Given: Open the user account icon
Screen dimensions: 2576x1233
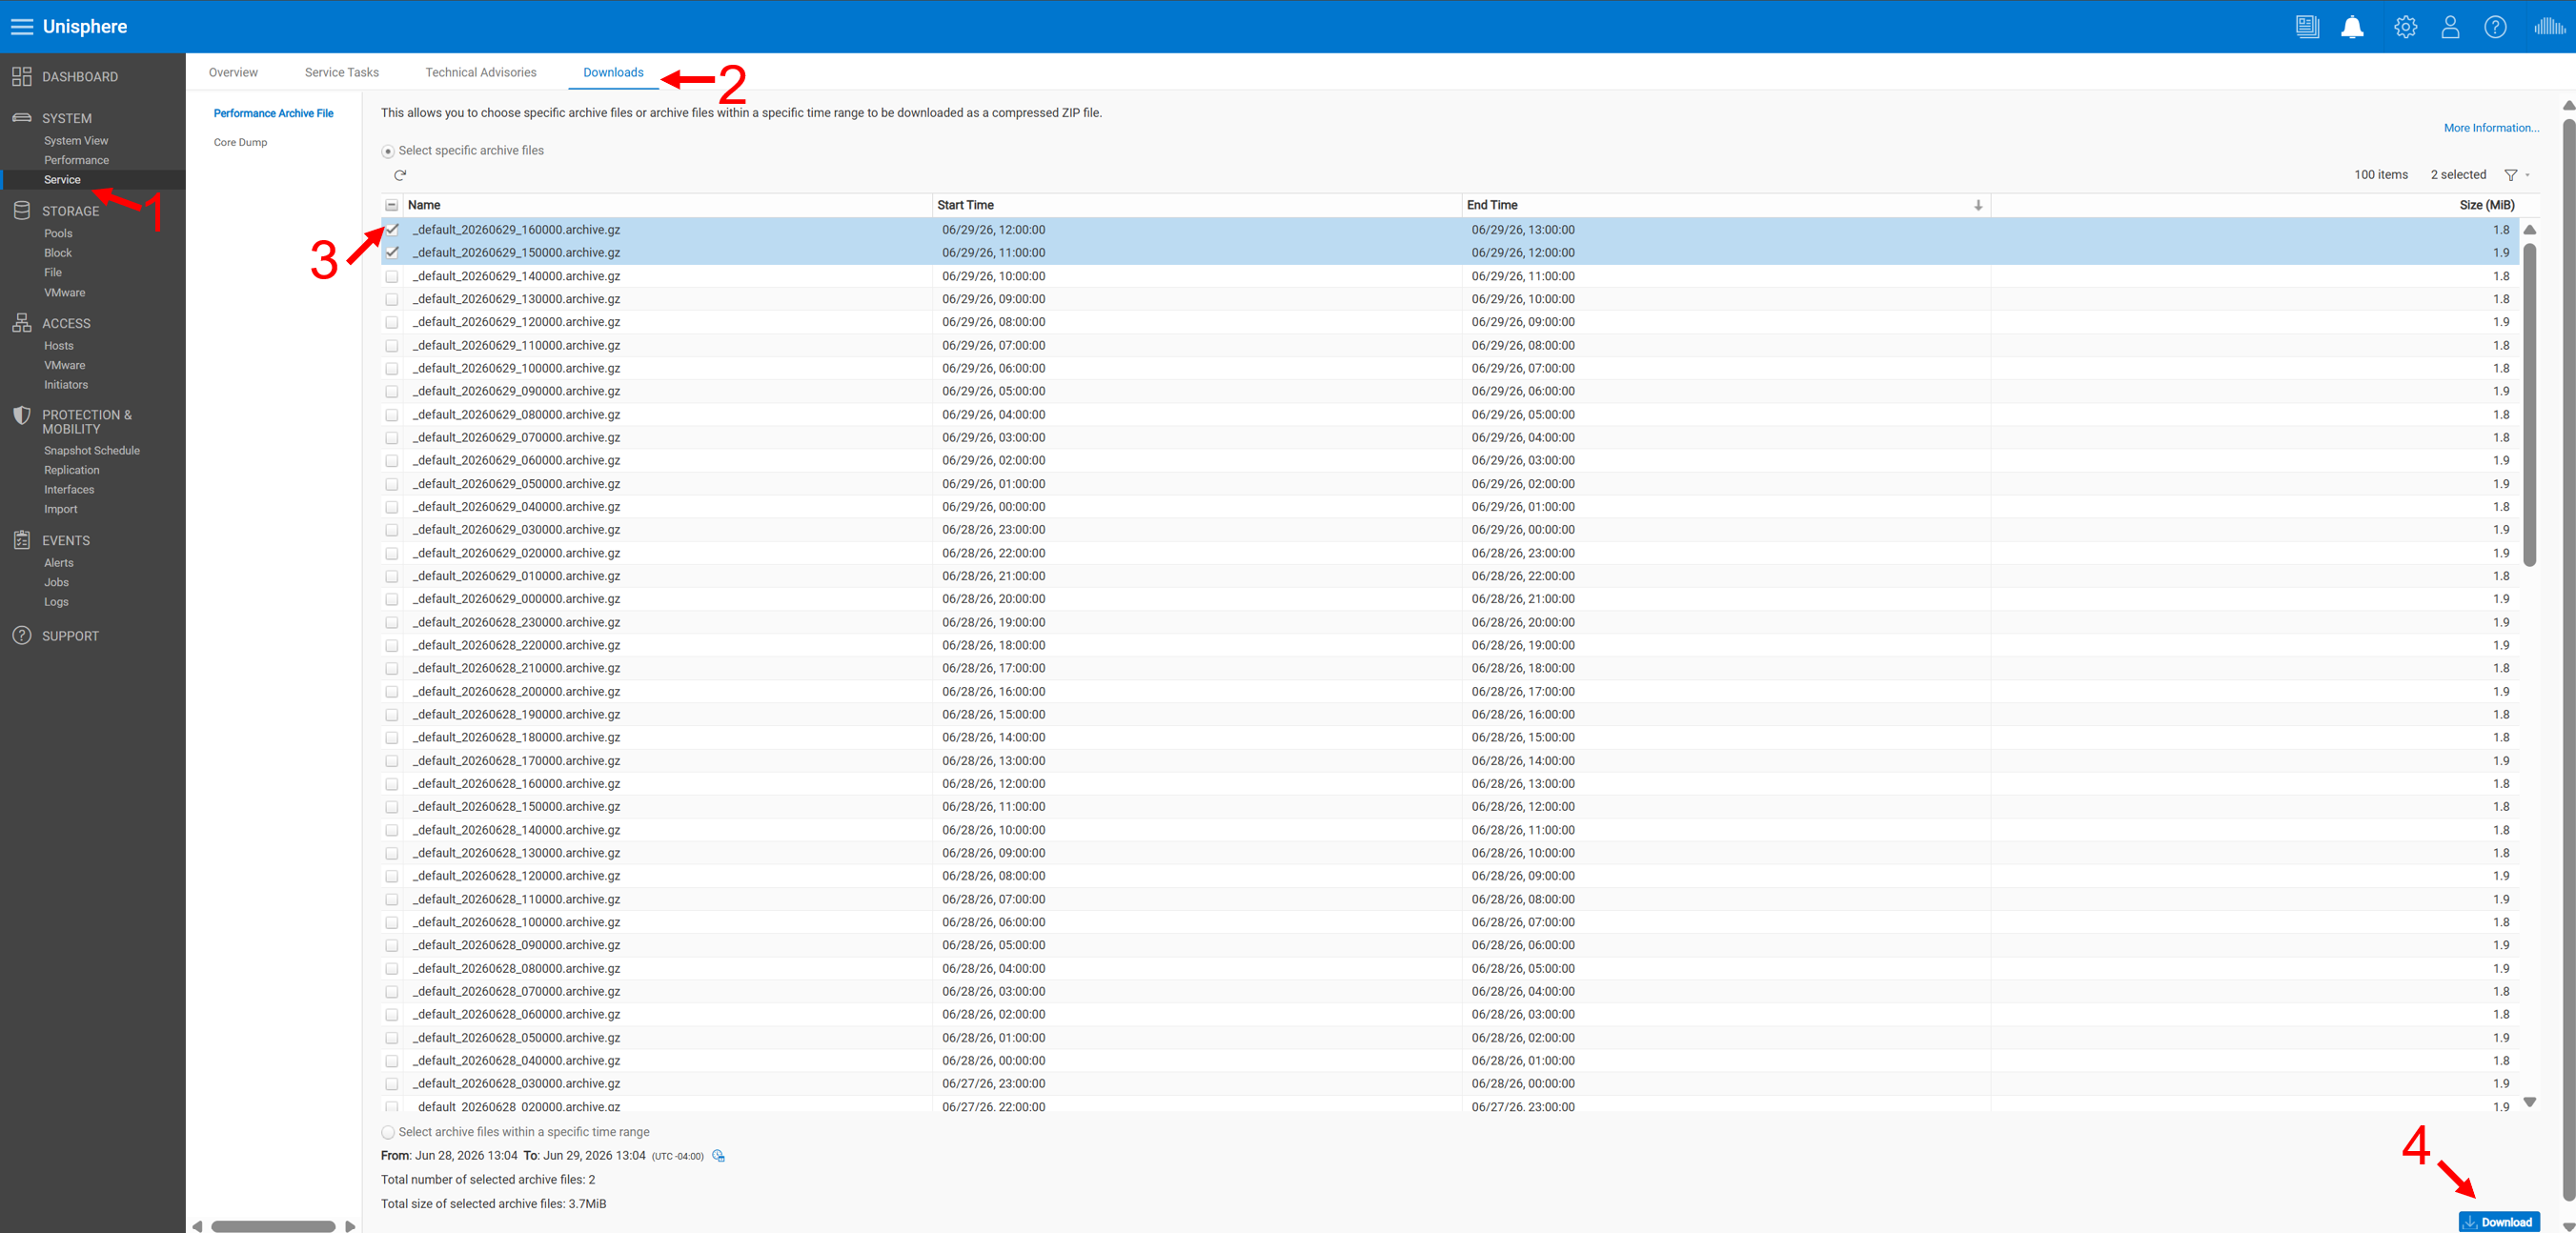Looking at the screenshot, I should coord(2450,27).
